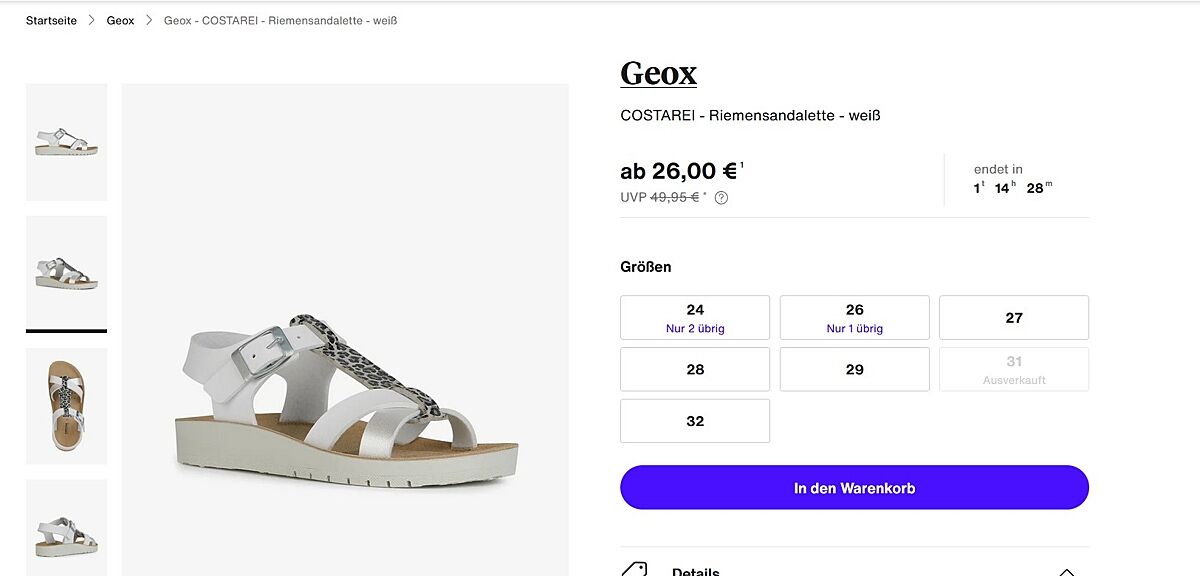Collapse the Details section chevron

click(1066, 571)
